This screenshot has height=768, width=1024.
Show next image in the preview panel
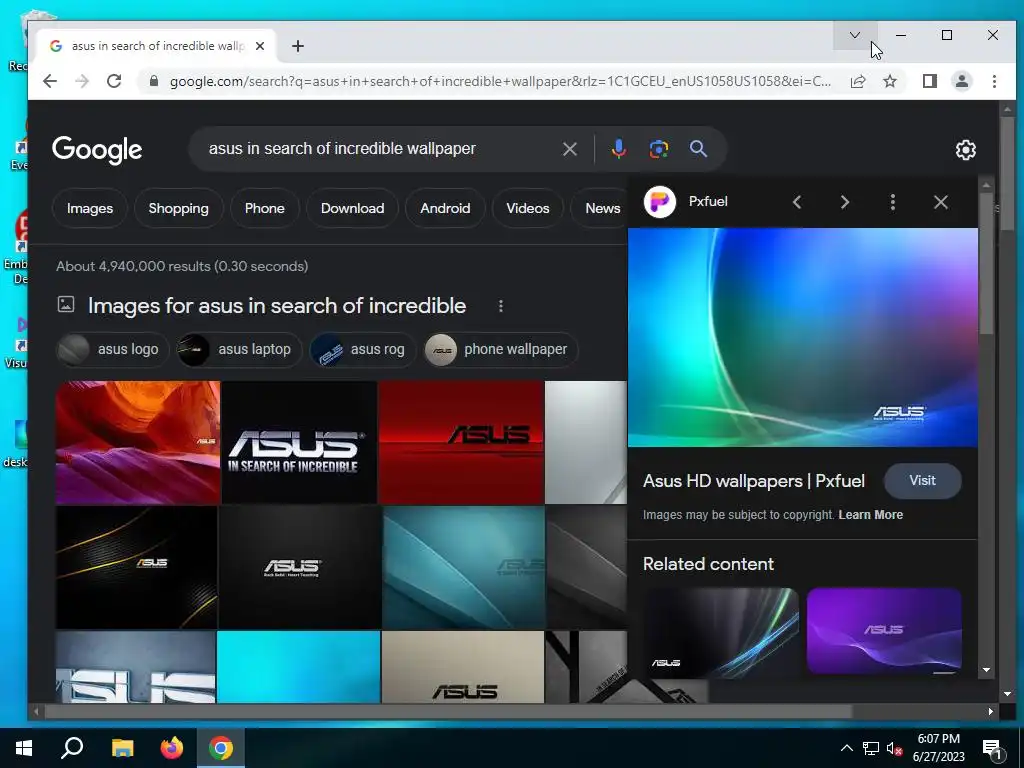[x=844, y=202]
